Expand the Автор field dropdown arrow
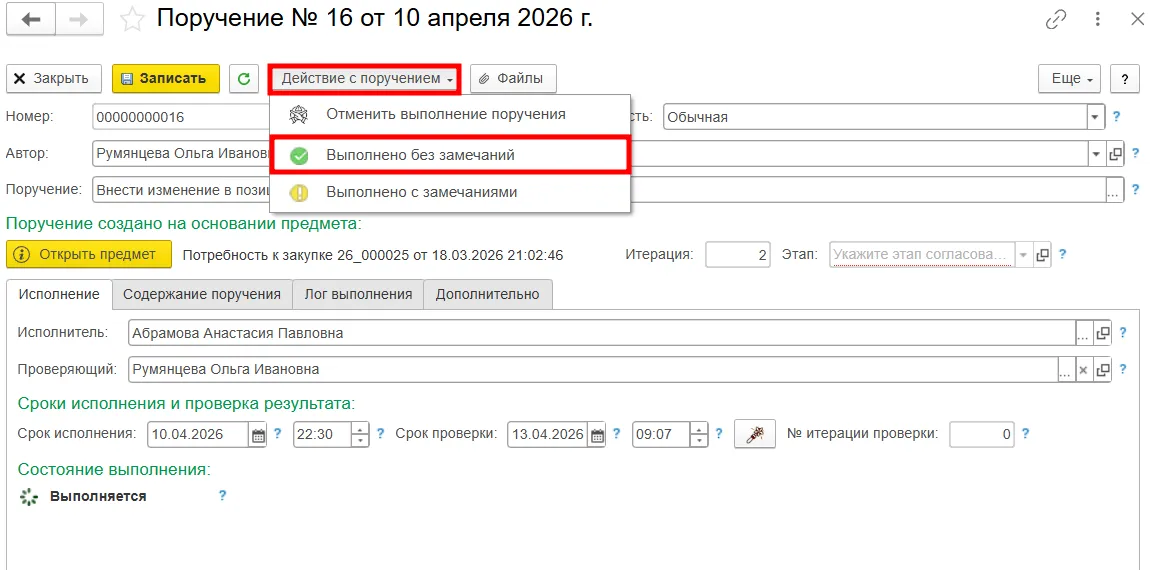 (x=1096, y=154)
